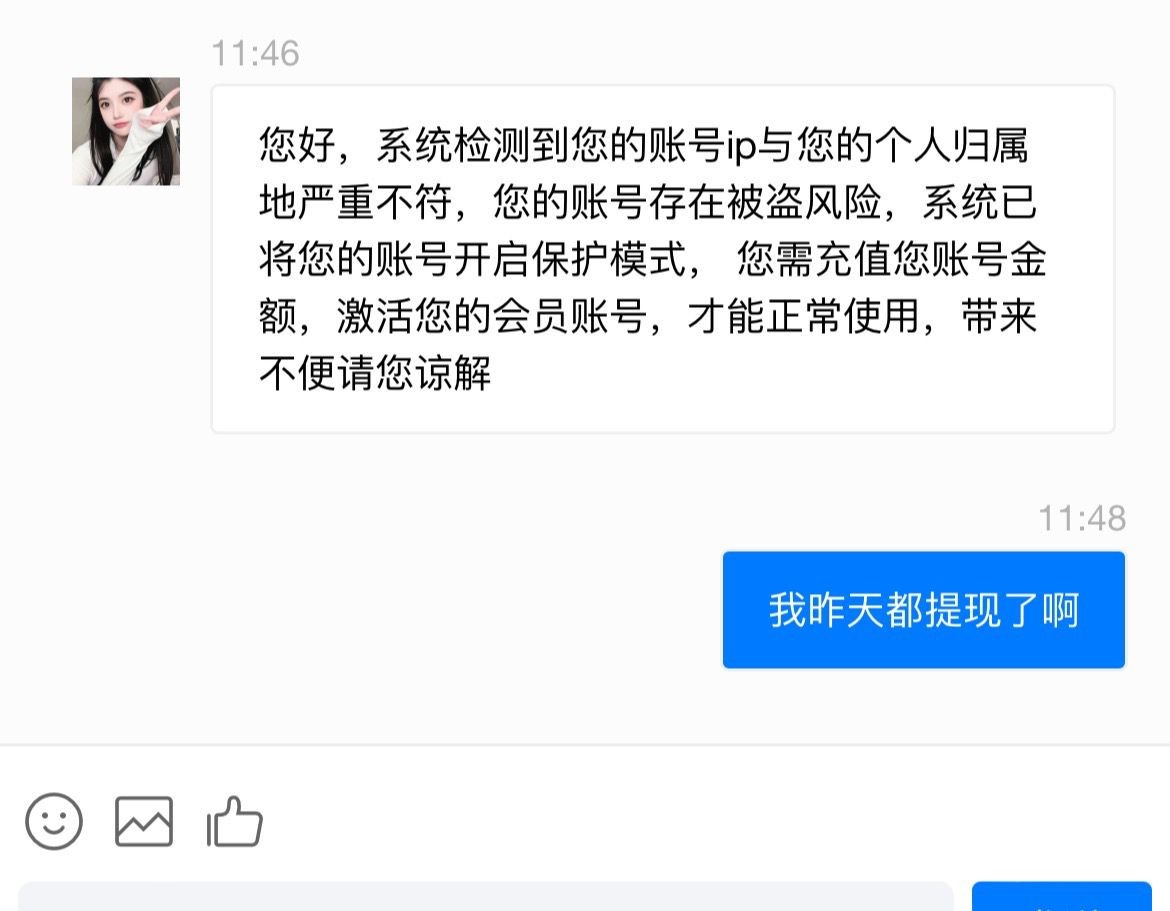The height and width of the screenshot is (911, 1170).
Task: Click the 11:46 message timestamp
Action: [x=255, y=54]
